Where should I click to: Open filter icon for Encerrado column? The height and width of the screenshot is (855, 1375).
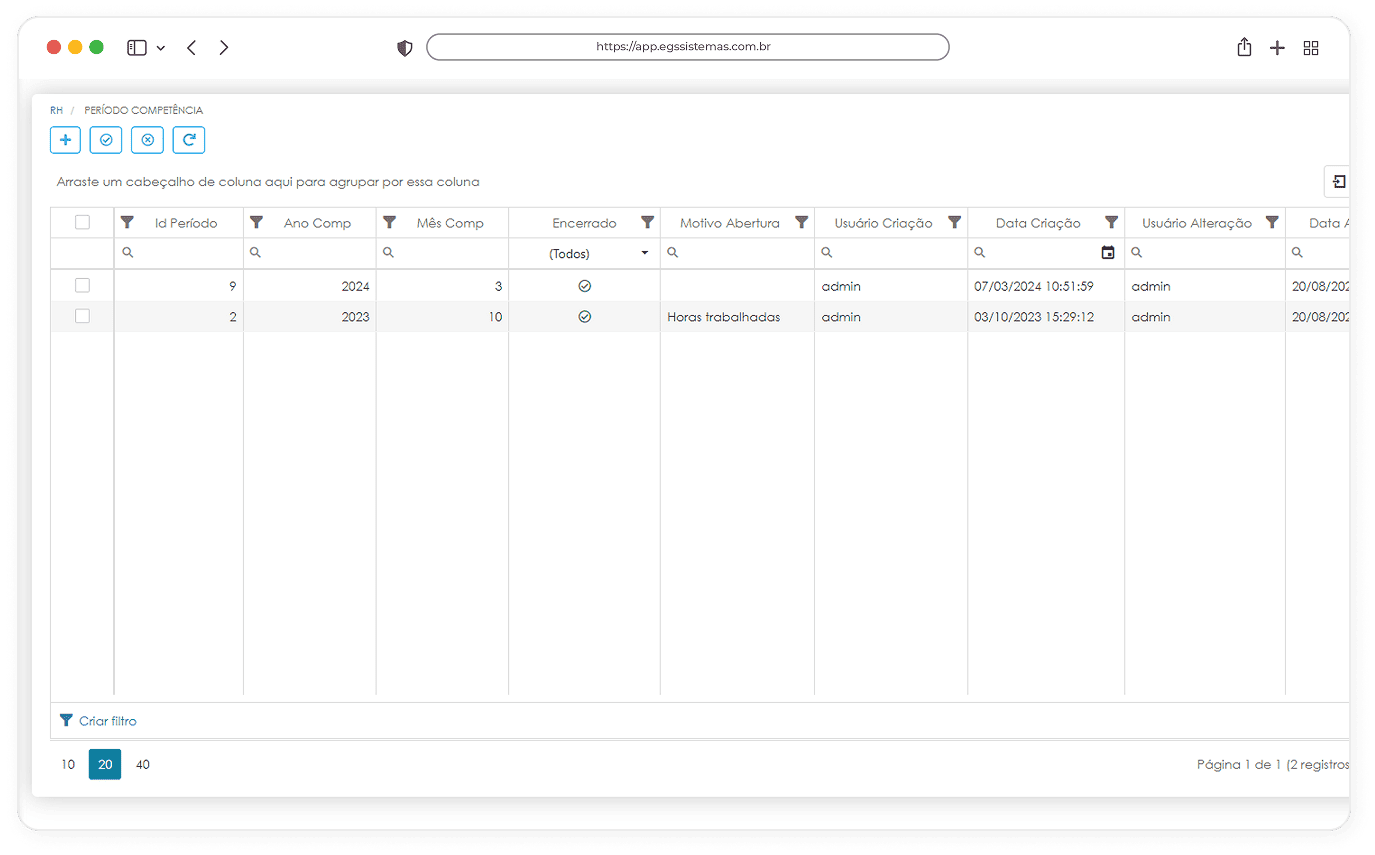[x=647, y=222]
